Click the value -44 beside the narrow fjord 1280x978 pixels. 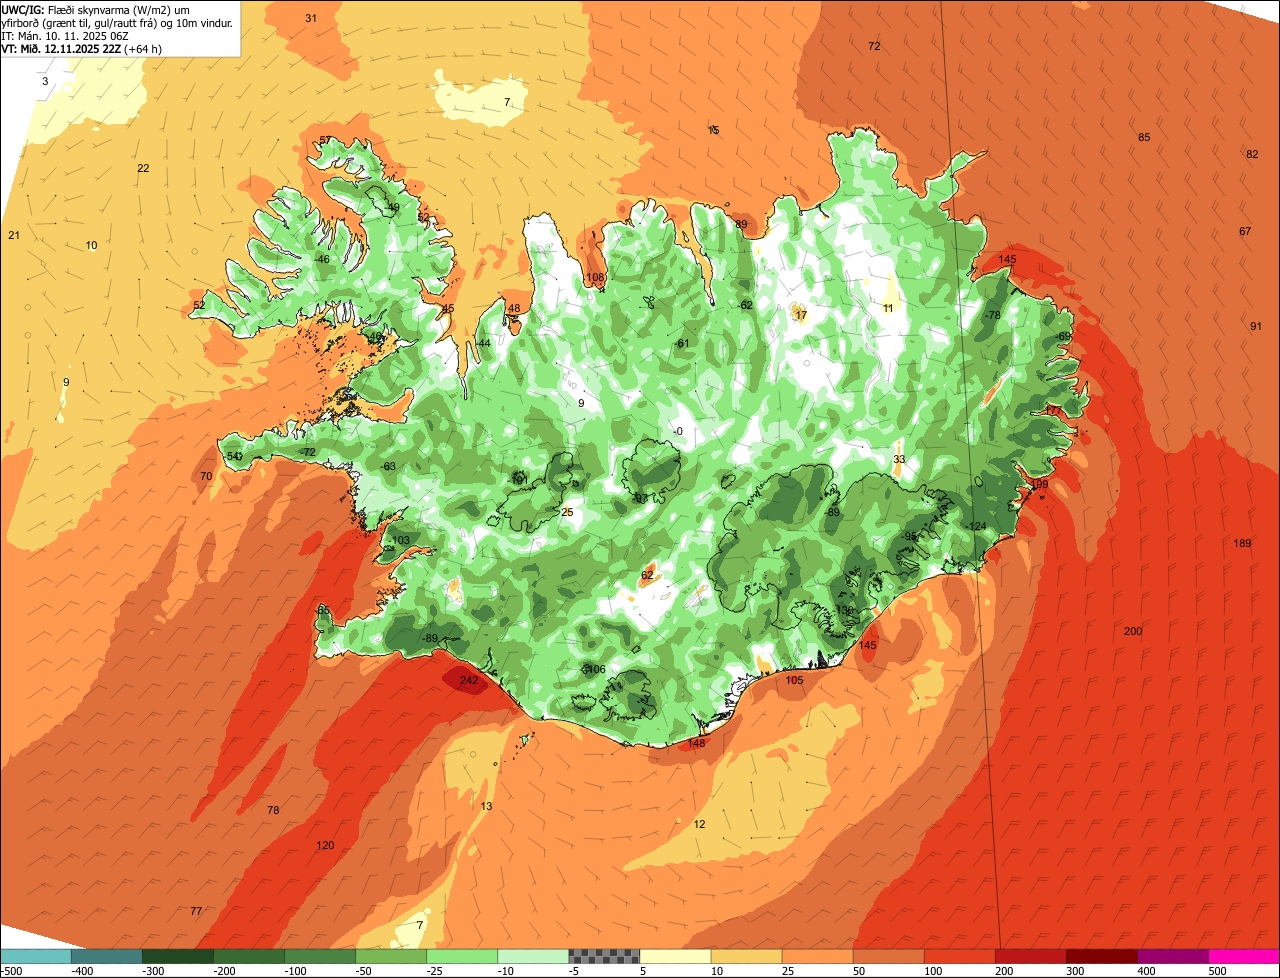pos(482,343)
